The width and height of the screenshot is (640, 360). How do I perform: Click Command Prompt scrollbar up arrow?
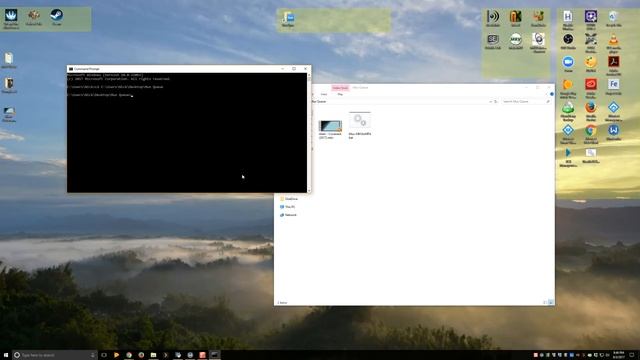tap(309, 76)
